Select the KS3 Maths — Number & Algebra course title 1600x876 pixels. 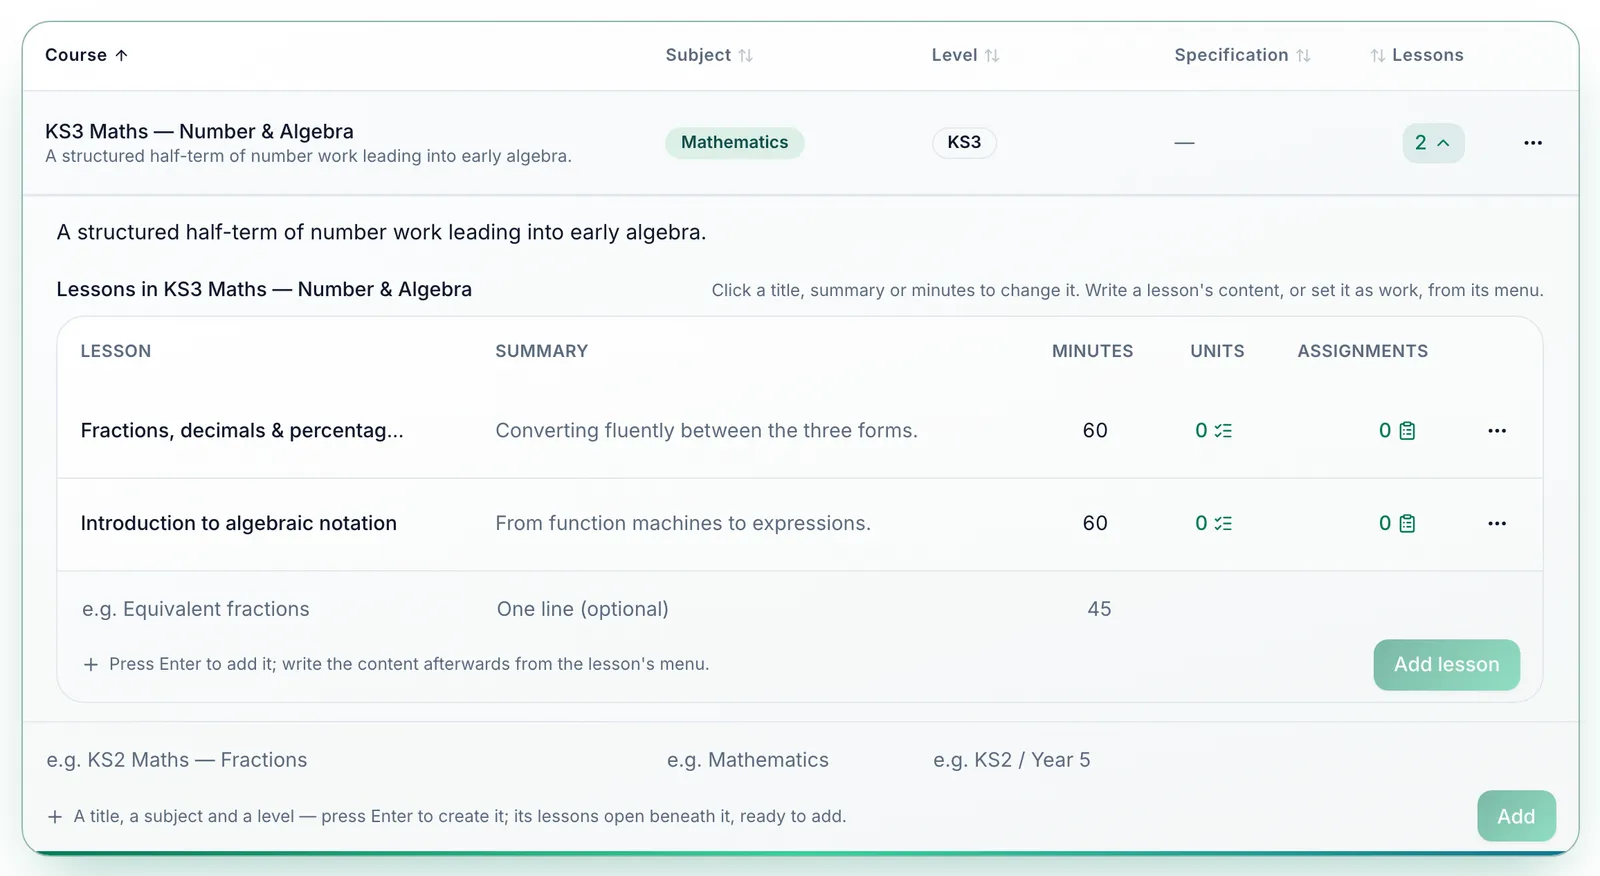tap(200, 132)
